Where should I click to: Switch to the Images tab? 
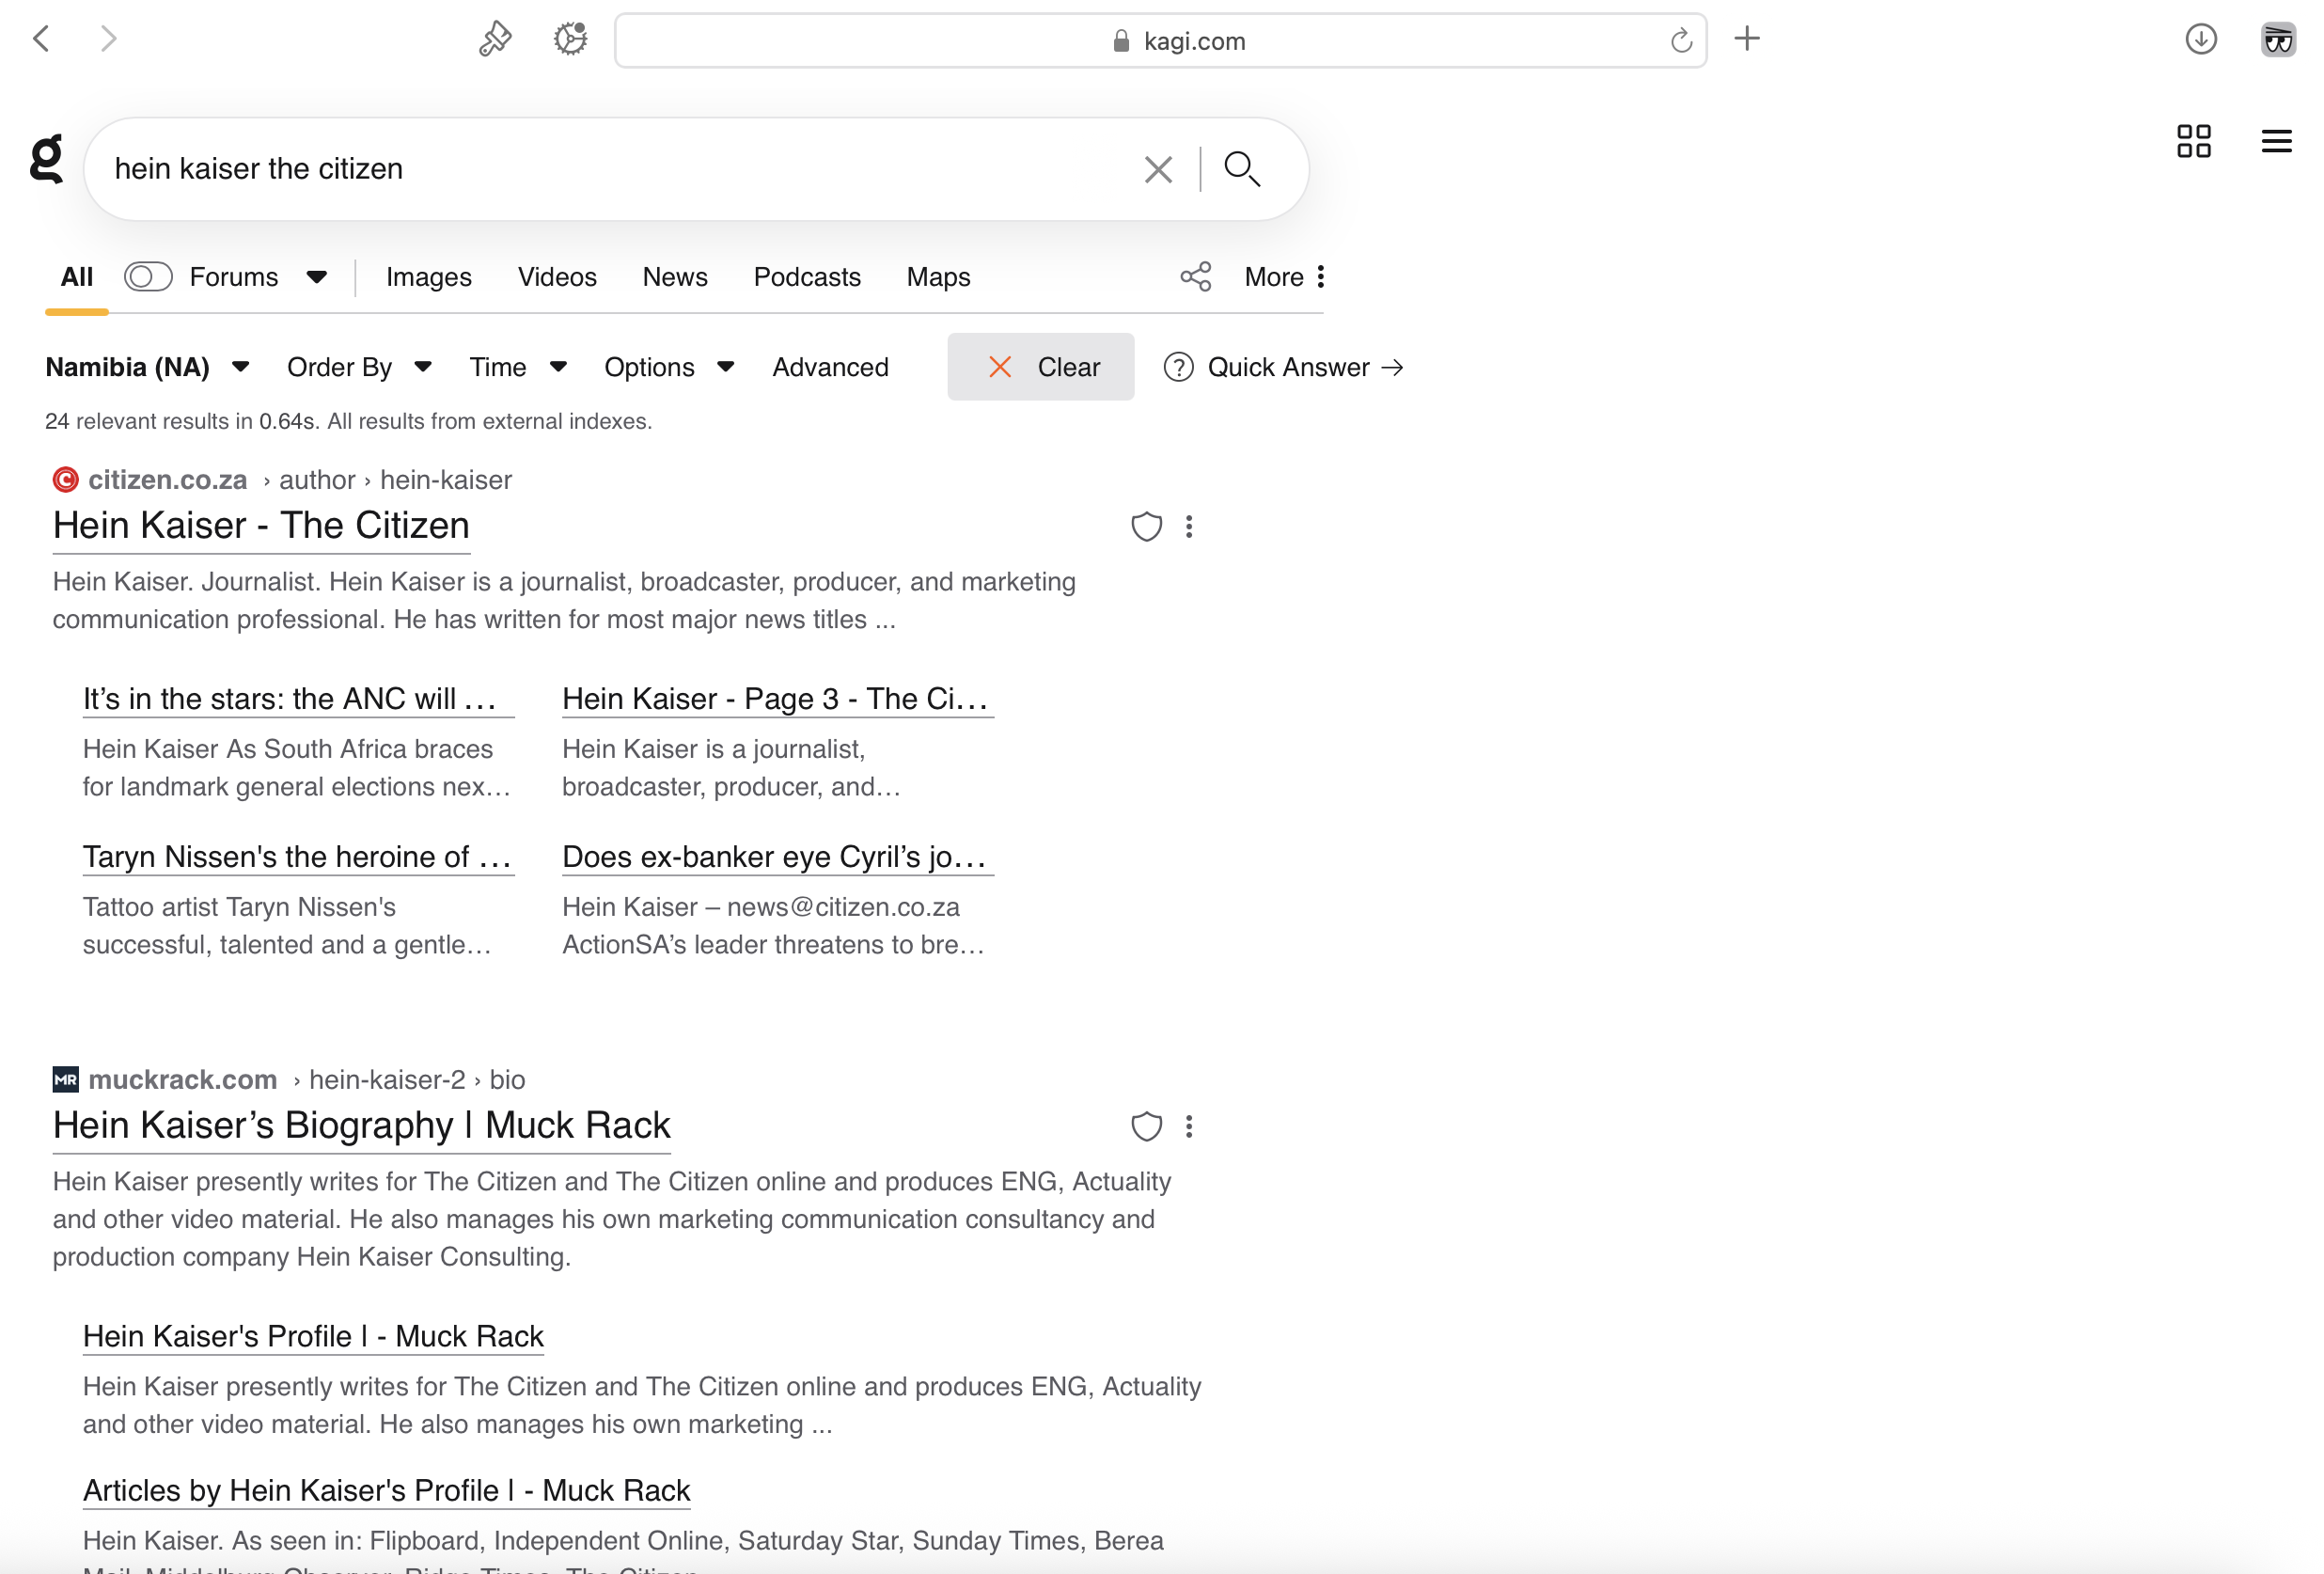click(x=428, y=277)
